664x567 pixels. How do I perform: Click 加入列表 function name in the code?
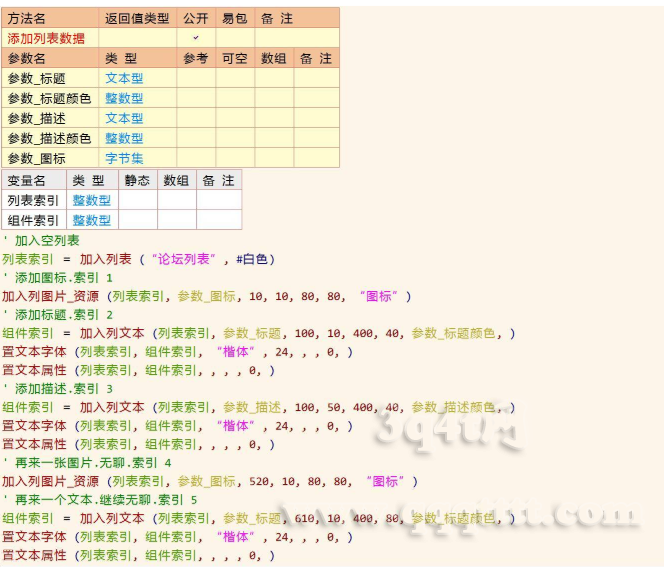[105, 259]
